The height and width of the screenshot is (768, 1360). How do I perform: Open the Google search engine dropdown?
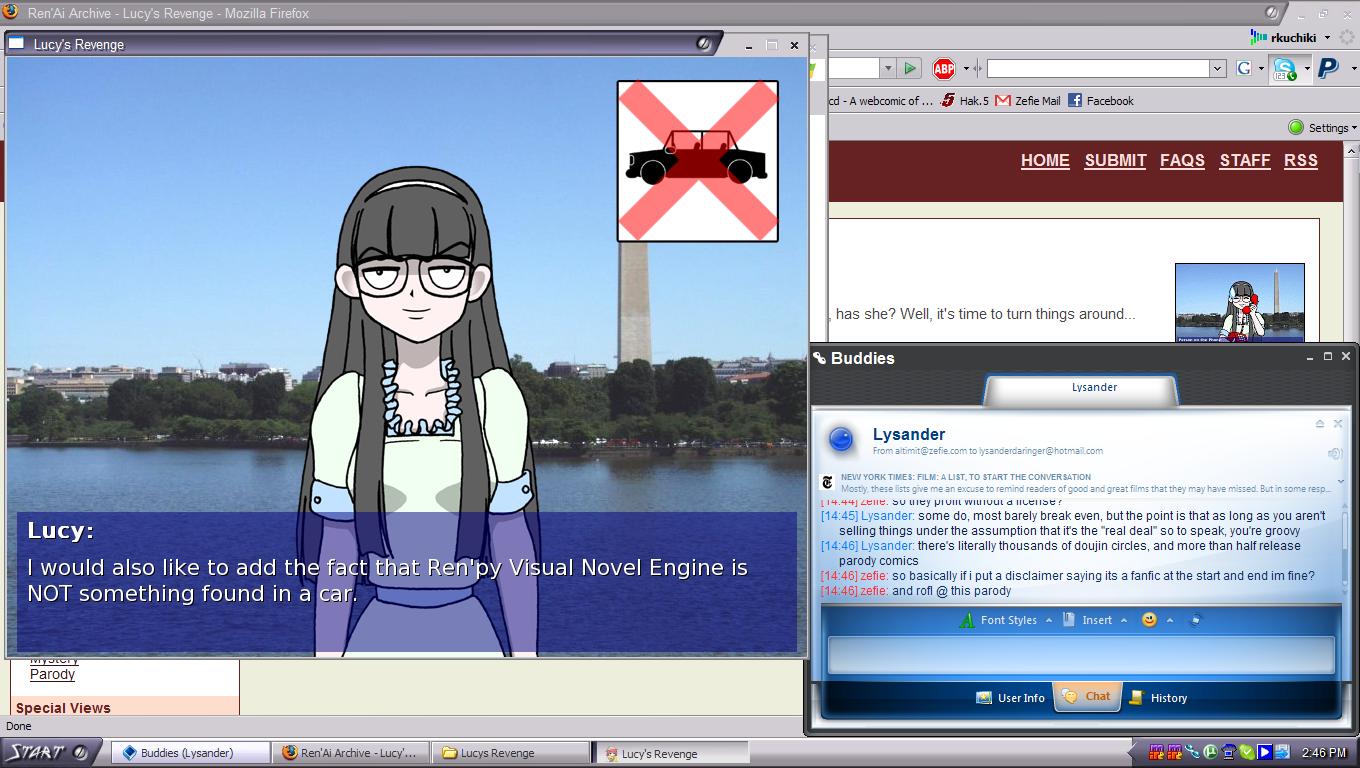click(1248, 68)
